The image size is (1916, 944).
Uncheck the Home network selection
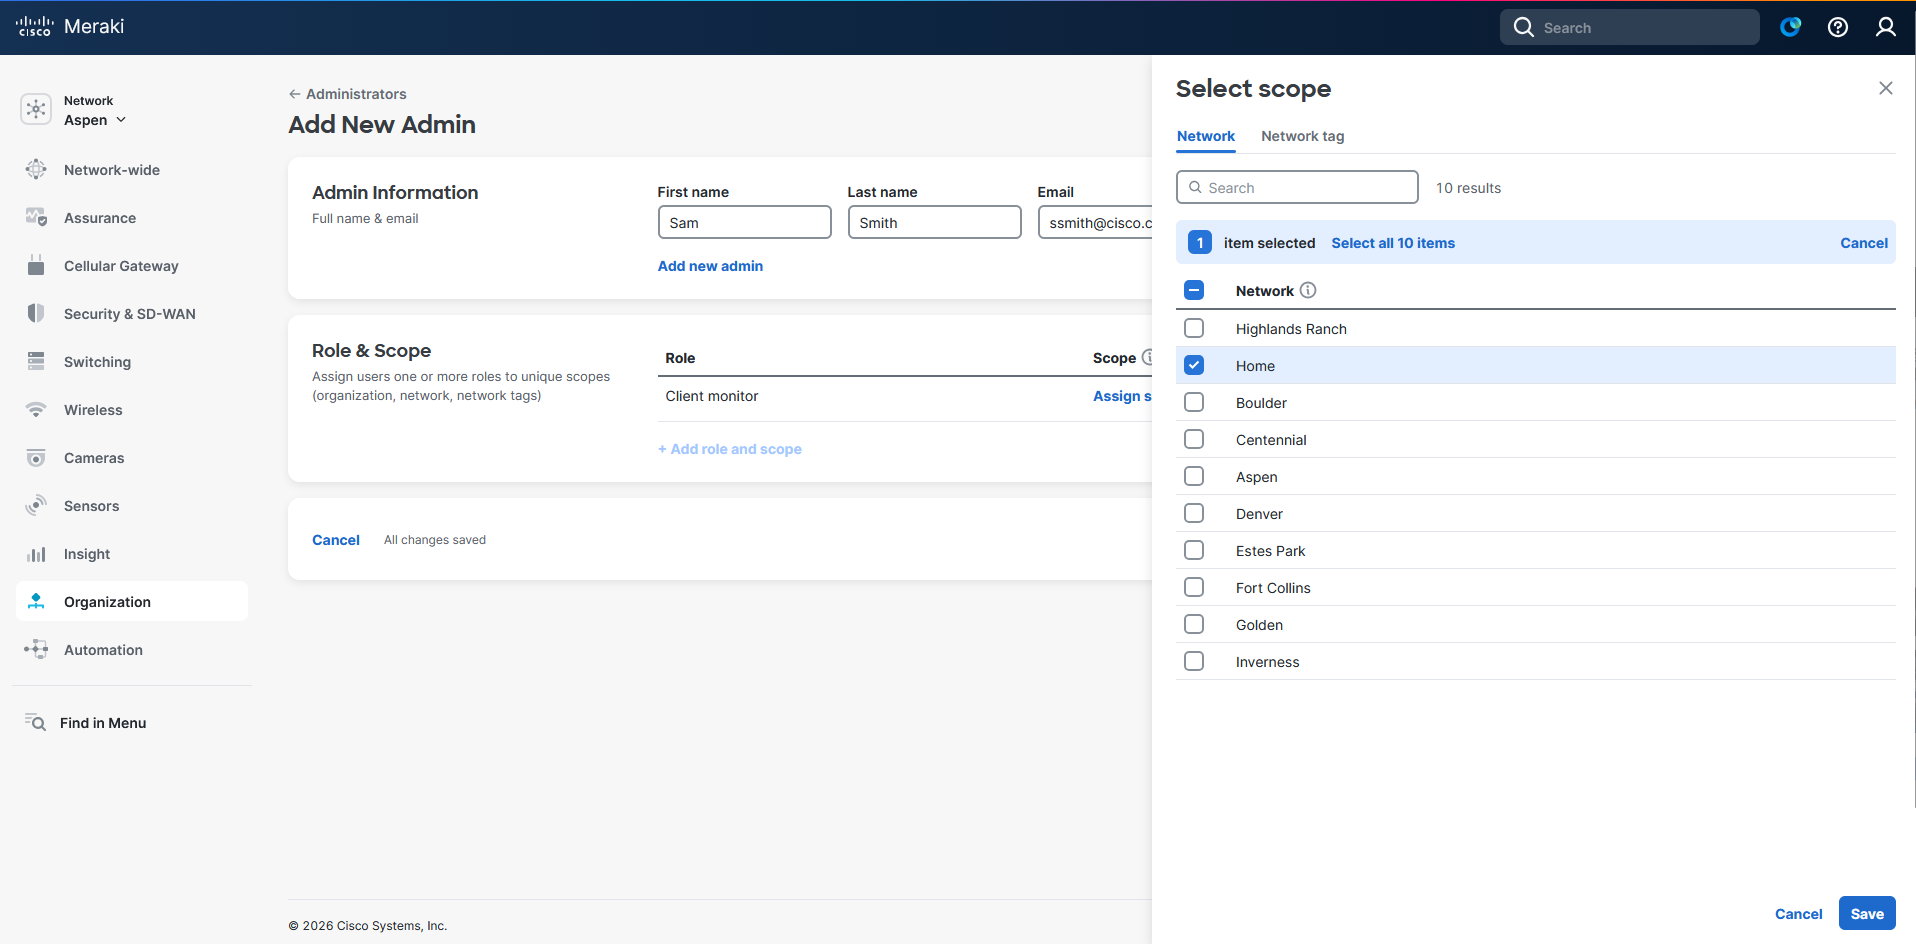1193,365
